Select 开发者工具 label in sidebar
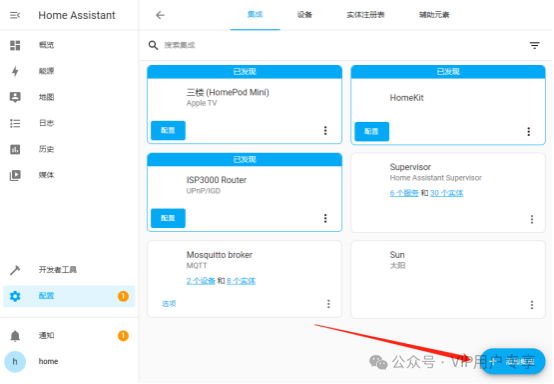Screen dimensions: 554x384 pos(58,270)
